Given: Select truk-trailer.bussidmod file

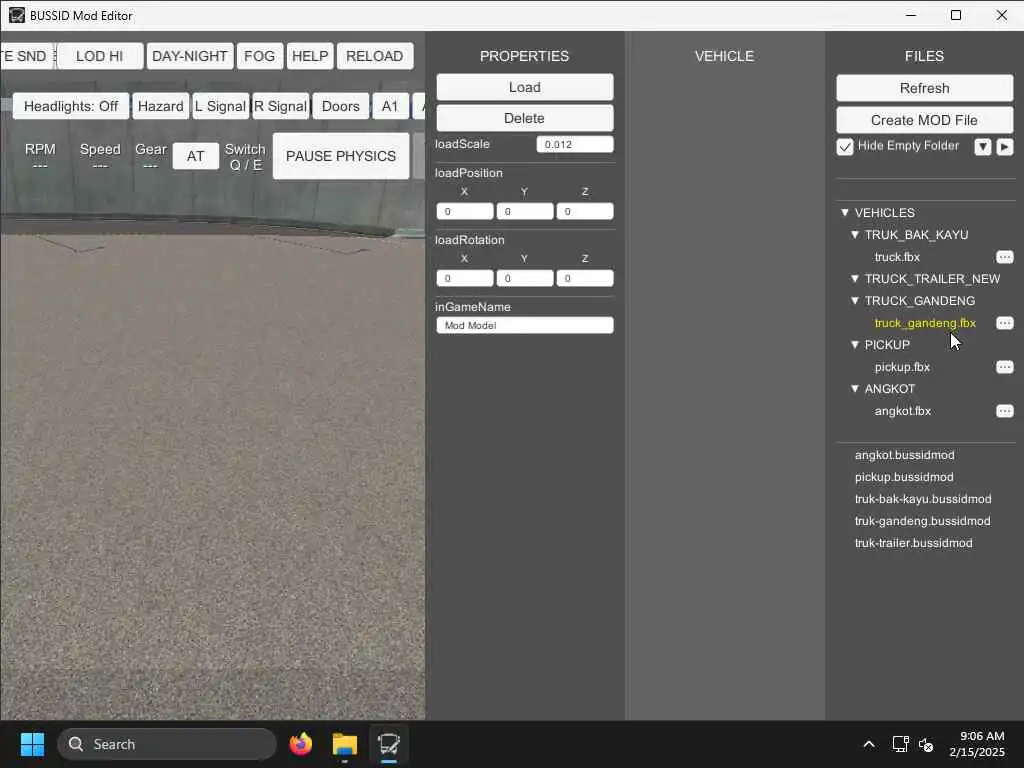Looking at the screenshot, I should [x=913, y=543].
